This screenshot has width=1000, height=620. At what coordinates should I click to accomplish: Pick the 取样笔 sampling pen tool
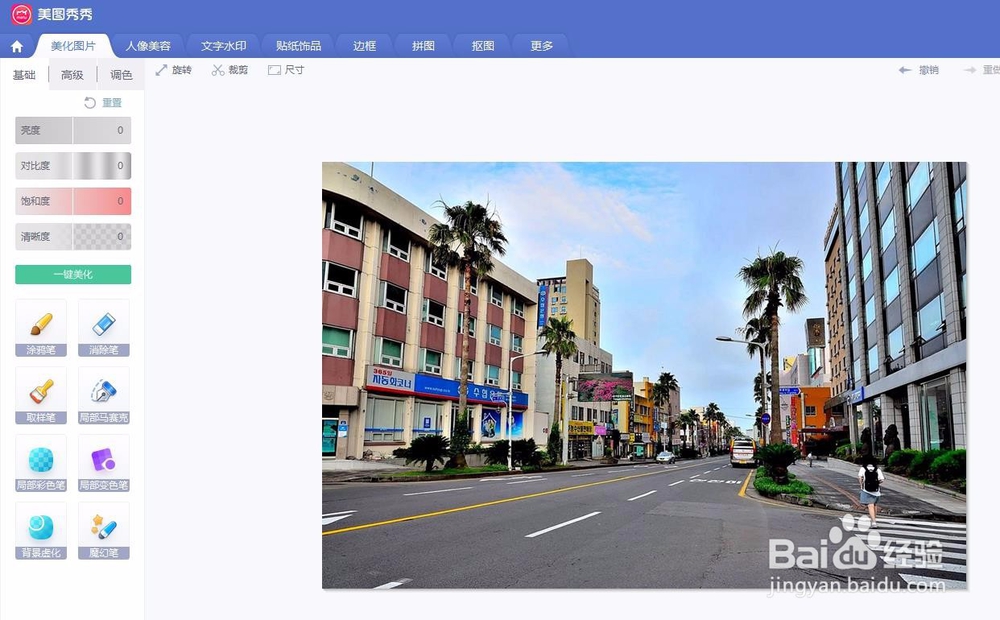[x=39, y=395]
